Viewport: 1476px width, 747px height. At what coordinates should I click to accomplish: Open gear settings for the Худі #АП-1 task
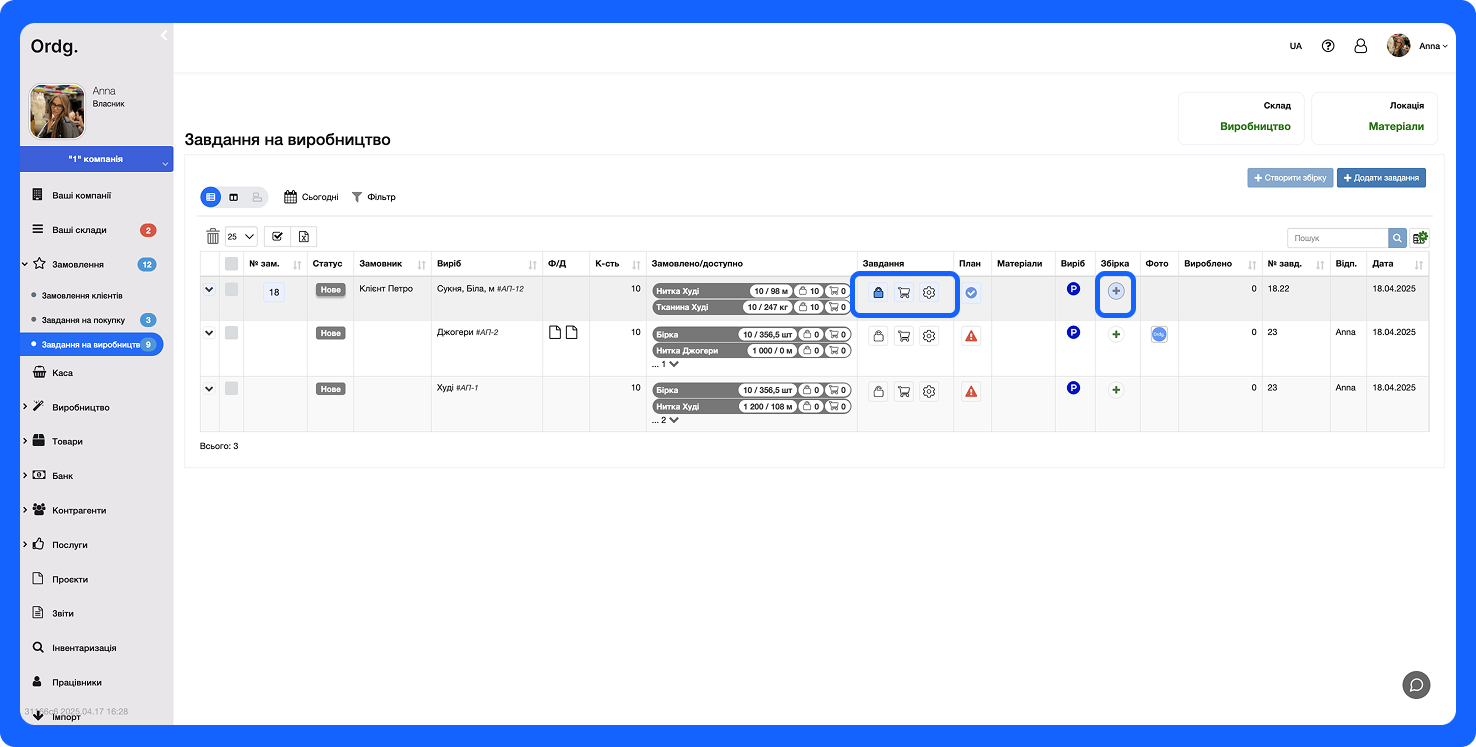point(929,392)
